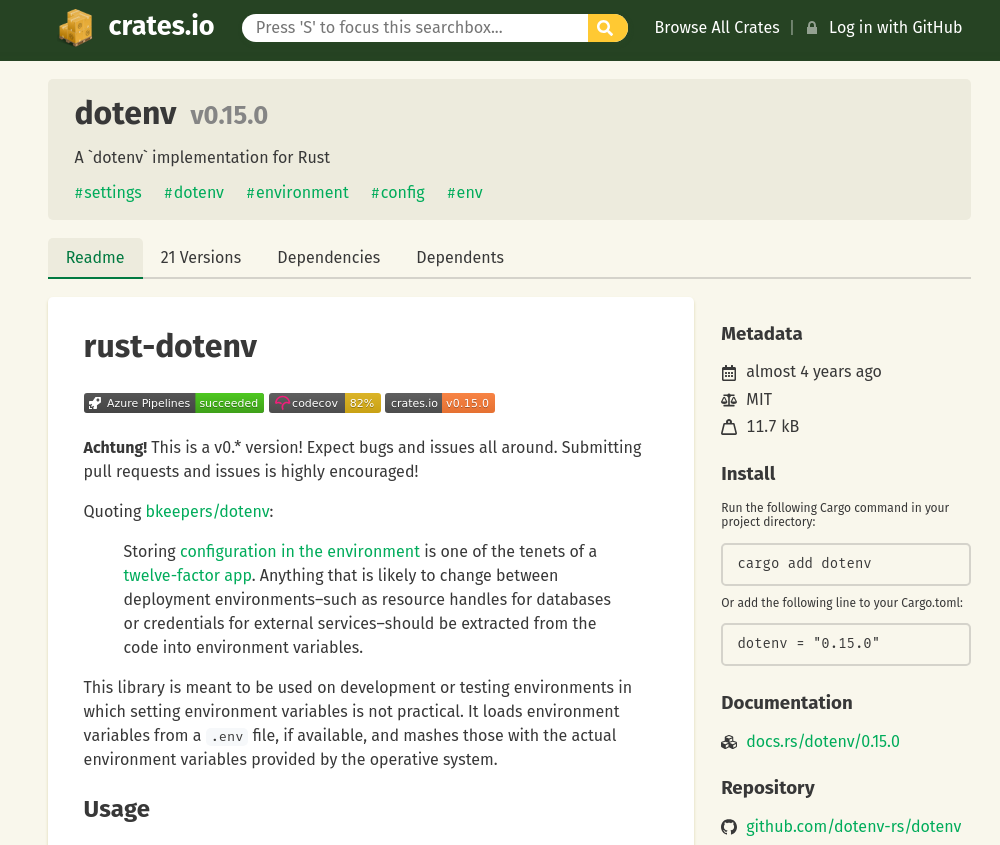
Task: Open the #dotenv keyword
Action: (x=194, y=193)
